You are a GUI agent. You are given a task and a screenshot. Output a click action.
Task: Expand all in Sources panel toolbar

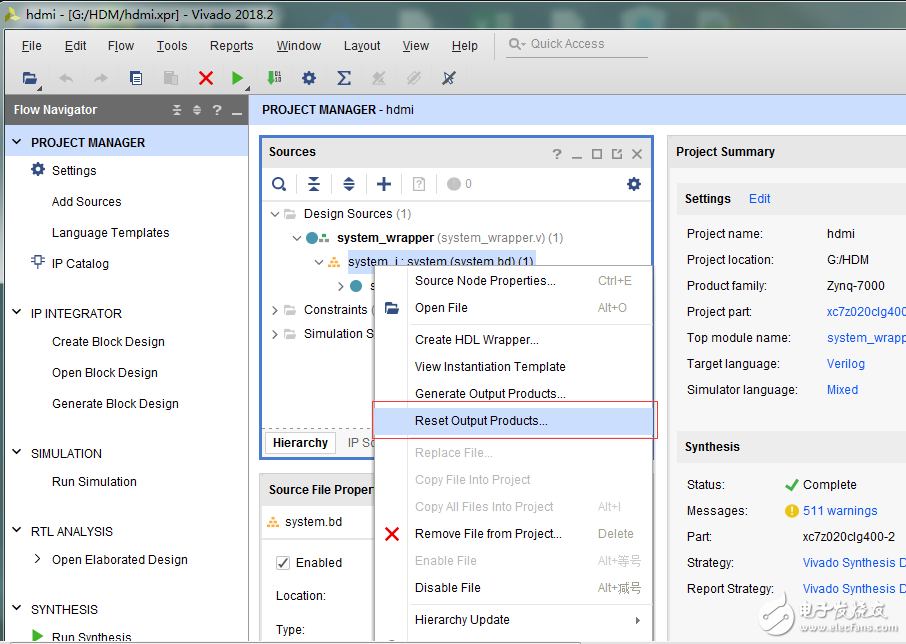[349, 184]
